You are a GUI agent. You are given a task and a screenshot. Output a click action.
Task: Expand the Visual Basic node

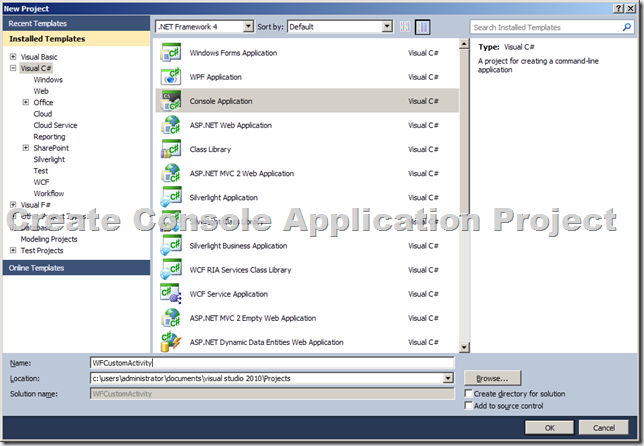[13, 57]
